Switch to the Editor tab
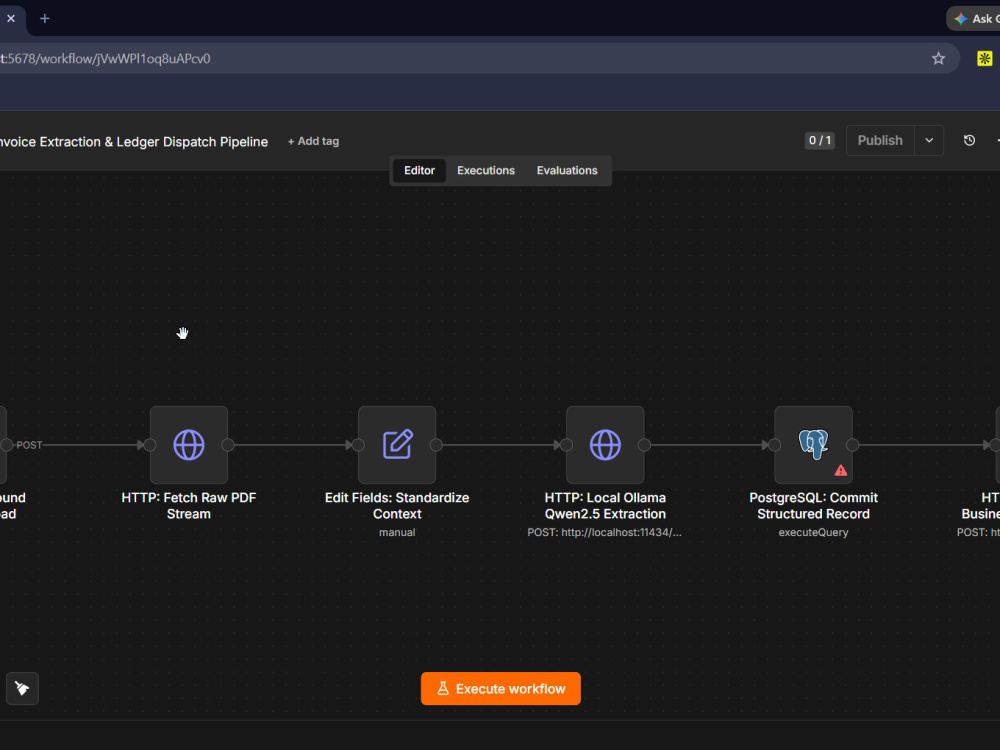Viewport: 1000px width, 750px height. [419, 170]
